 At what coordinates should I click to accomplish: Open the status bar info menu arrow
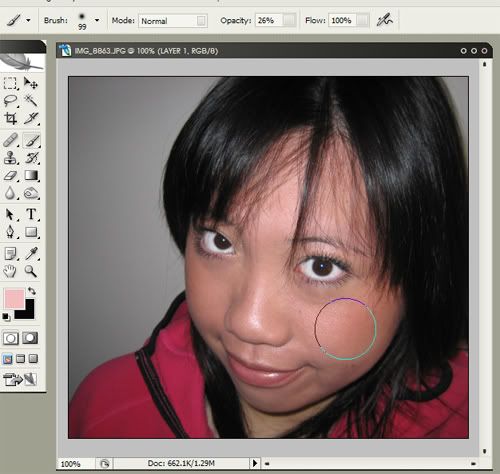tap(255, 463)
